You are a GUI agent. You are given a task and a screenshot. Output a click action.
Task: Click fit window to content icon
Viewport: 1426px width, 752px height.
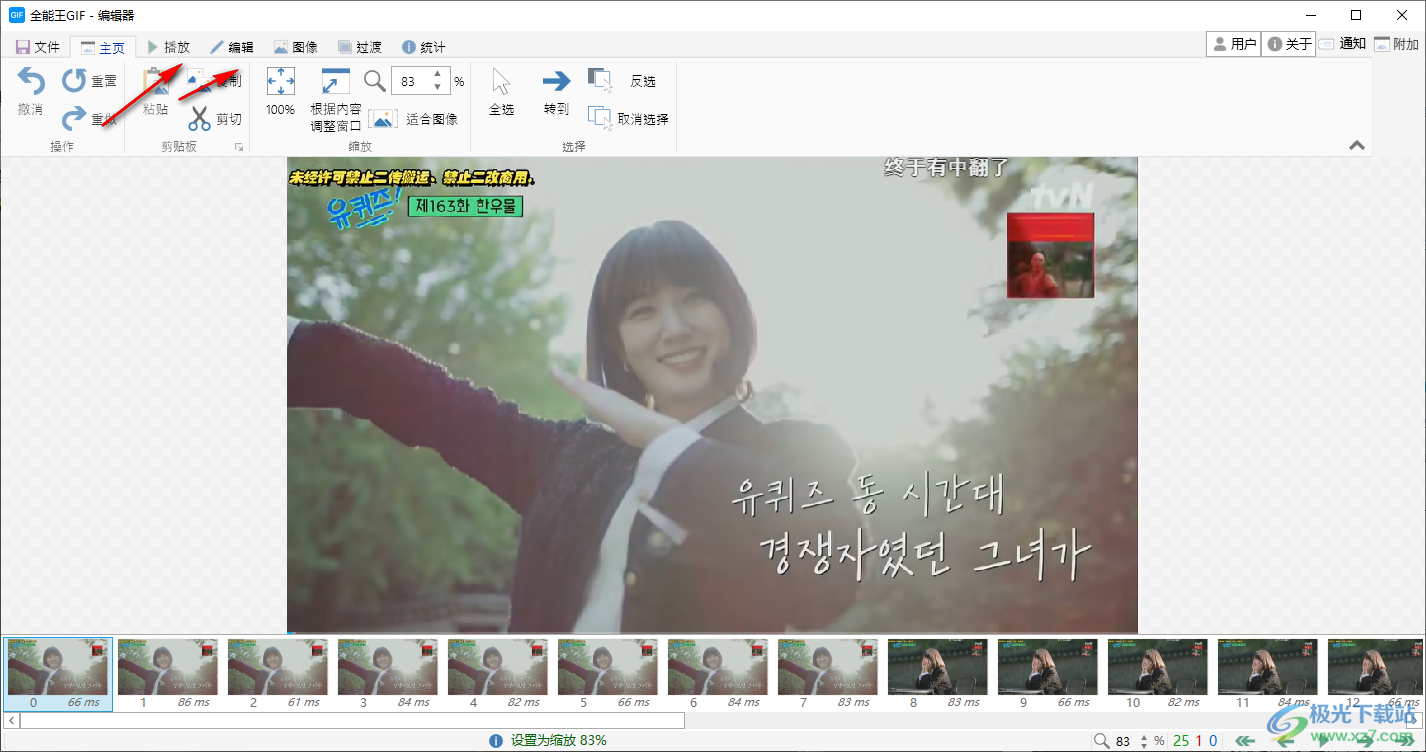point(335,81)
